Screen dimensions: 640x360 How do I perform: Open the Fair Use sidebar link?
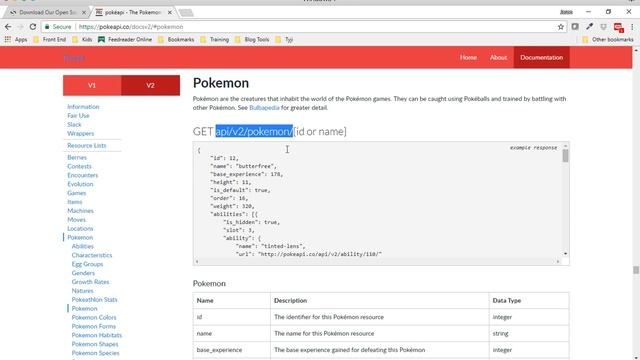click(x=78, y=116)
